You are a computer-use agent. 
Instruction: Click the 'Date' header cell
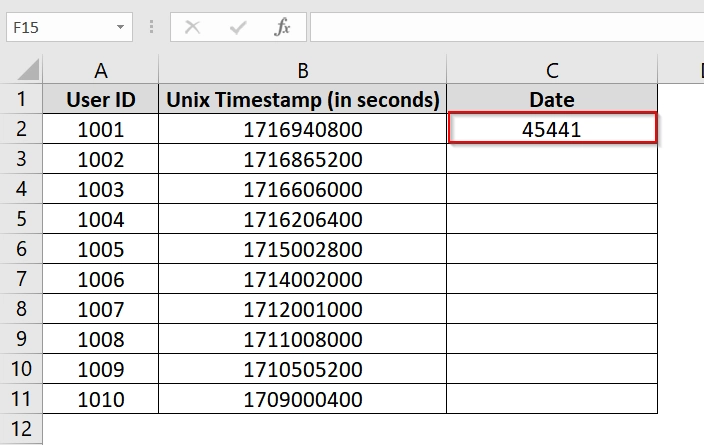552,99
